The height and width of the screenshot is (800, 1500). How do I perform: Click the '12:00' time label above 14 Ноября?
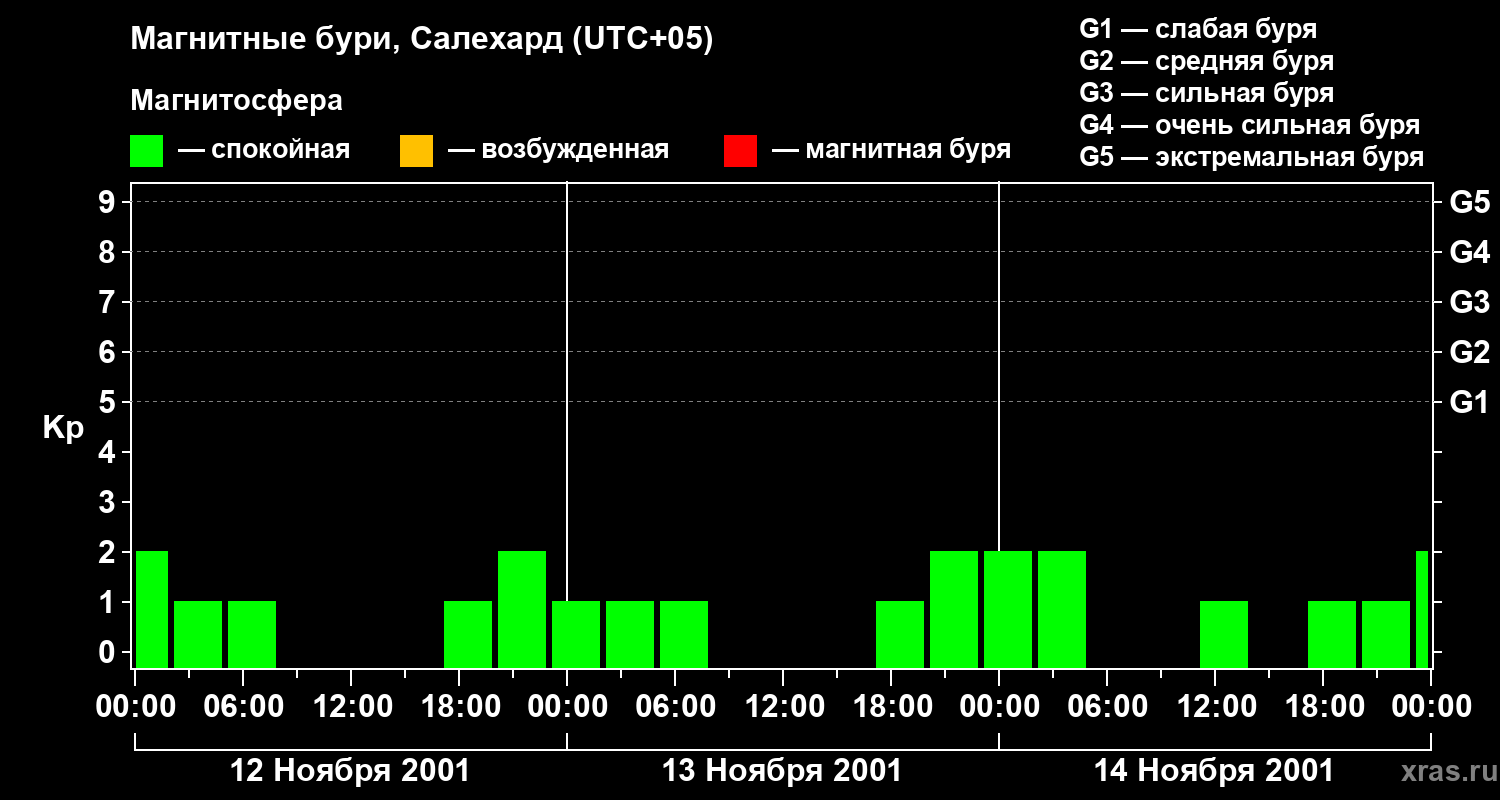click(x=1215, y=707)
